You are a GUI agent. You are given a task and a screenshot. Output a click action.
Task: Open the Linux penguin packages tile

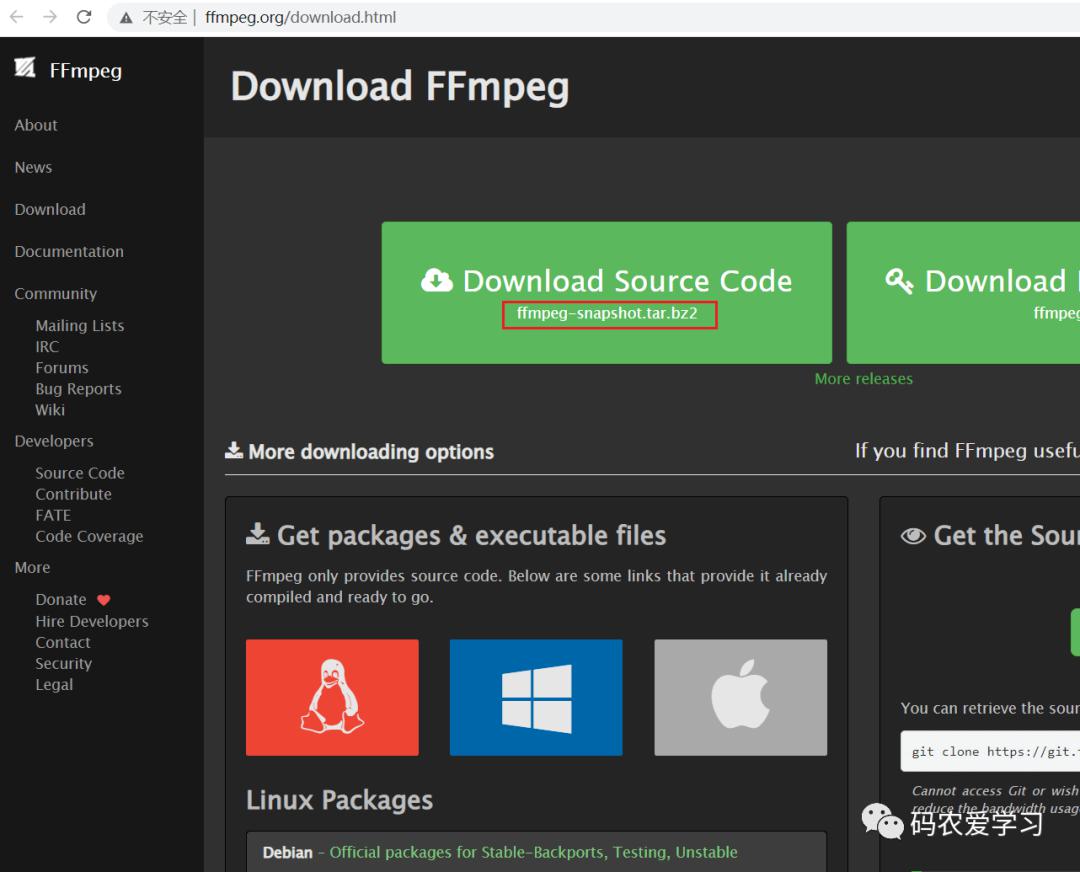332,697
